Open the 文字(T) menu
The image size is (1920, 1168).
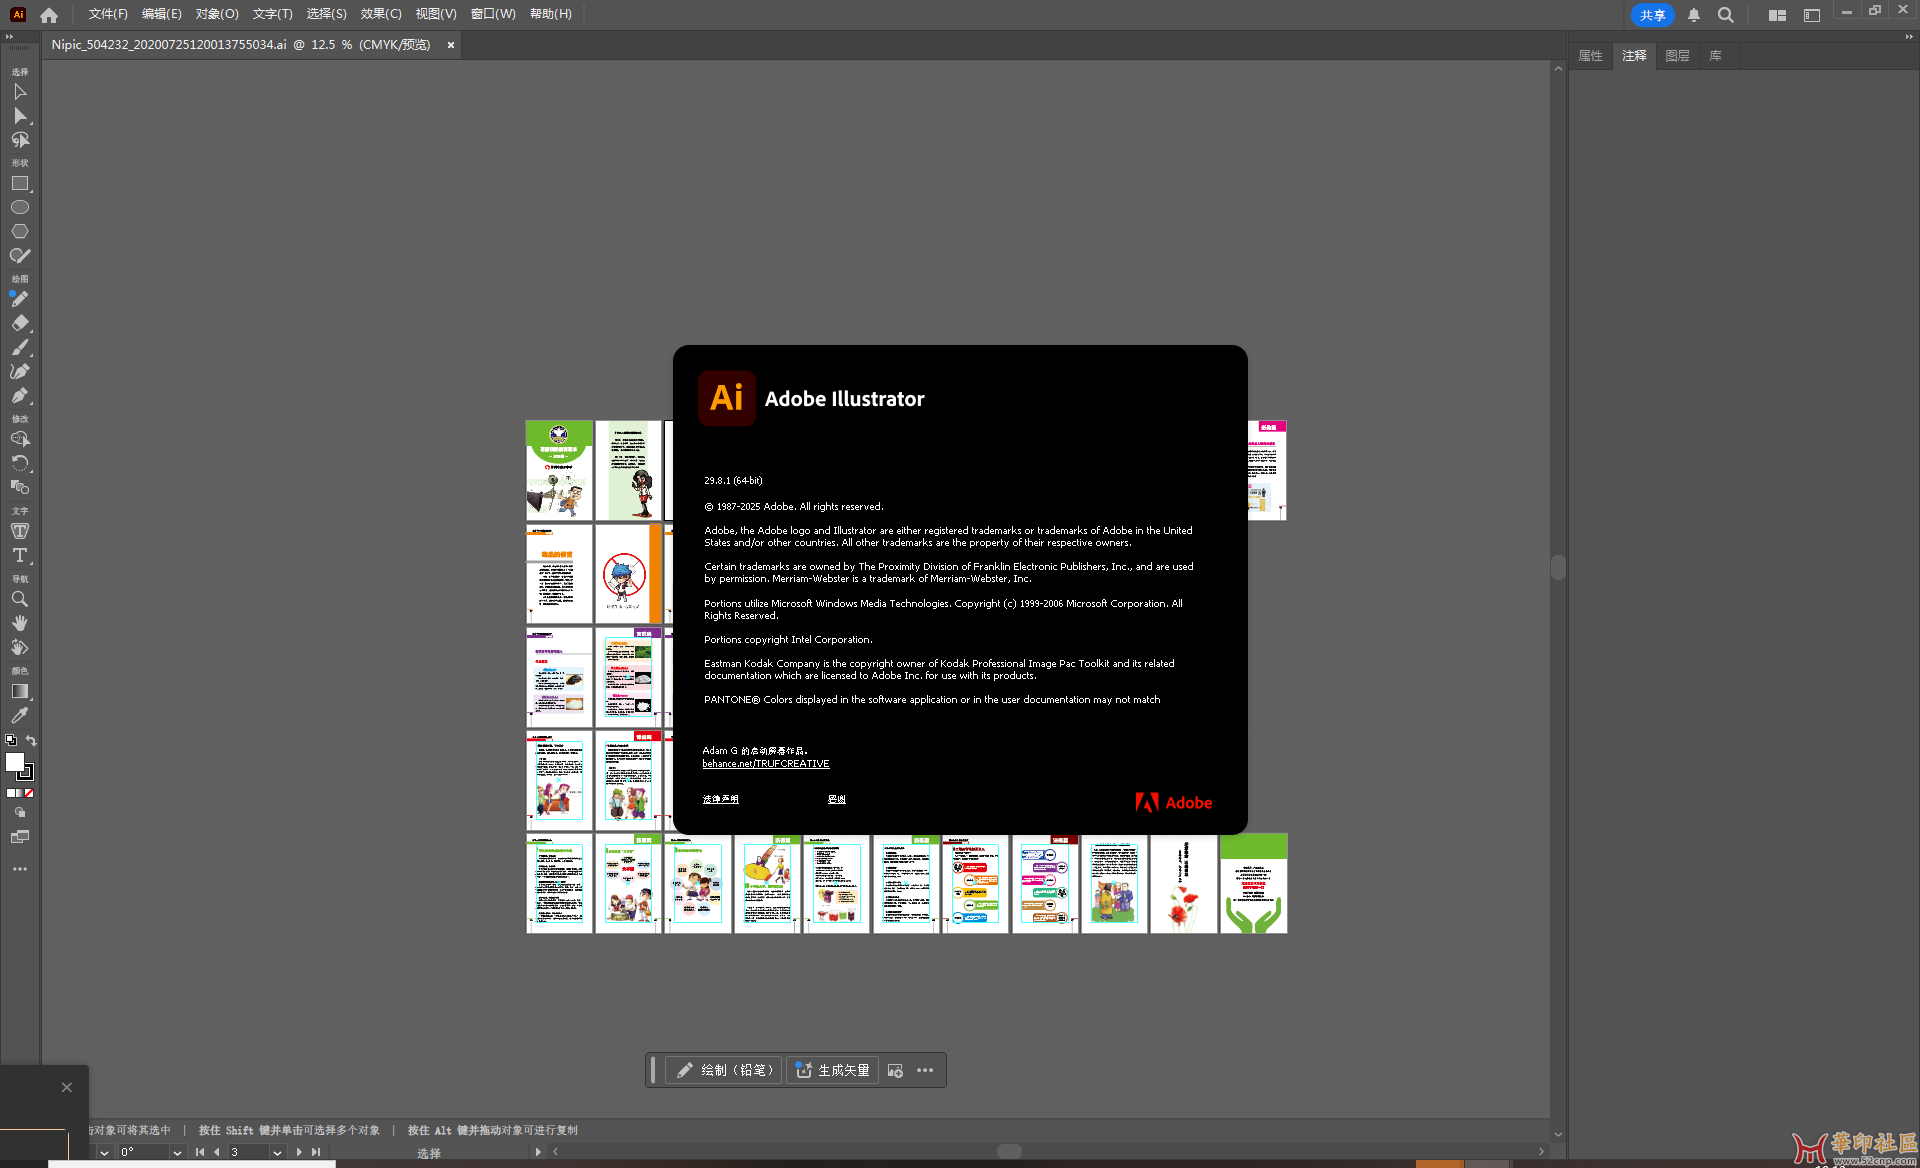pyautogui.click(x=272, y=14)
